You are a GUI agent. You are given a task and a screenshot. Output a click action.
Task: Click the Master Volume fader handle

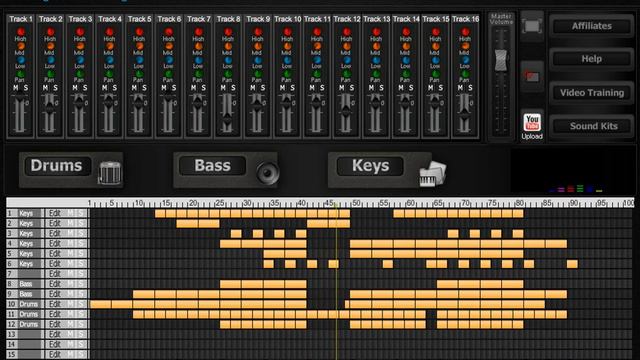coord(501,60)
